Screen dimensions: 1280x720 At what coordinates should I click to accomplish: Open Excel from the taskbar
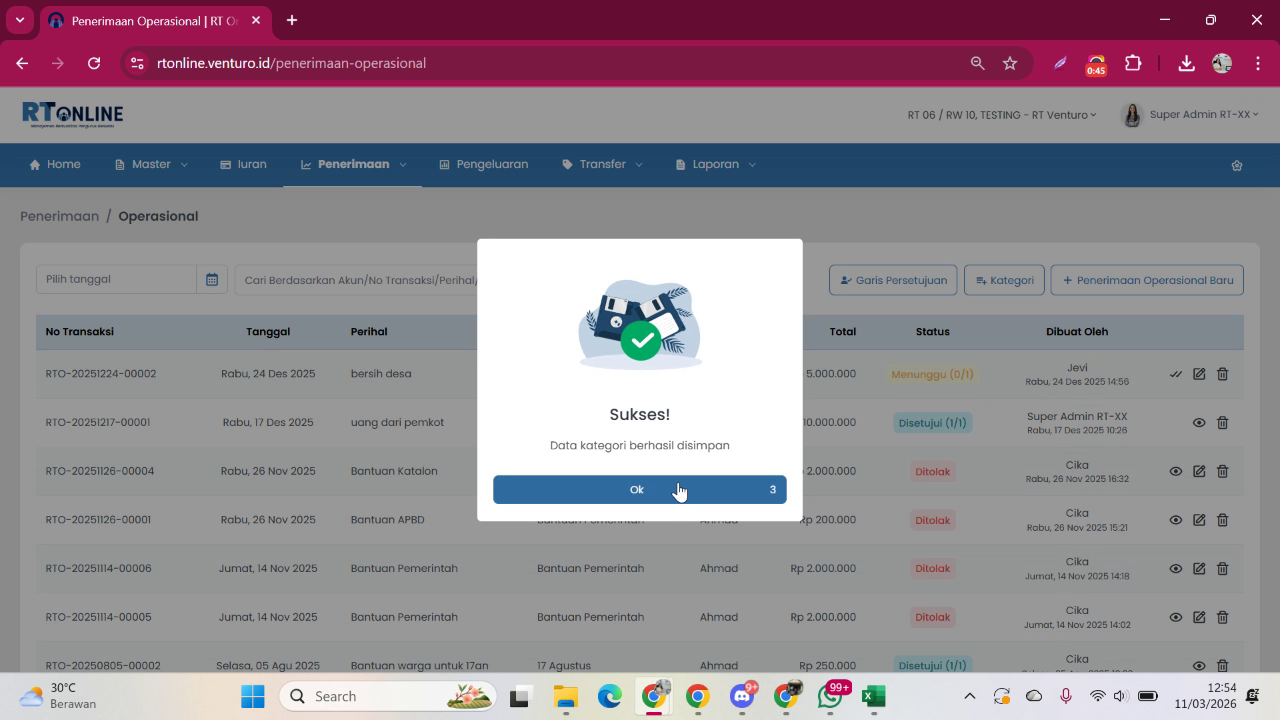pos(874,696)
